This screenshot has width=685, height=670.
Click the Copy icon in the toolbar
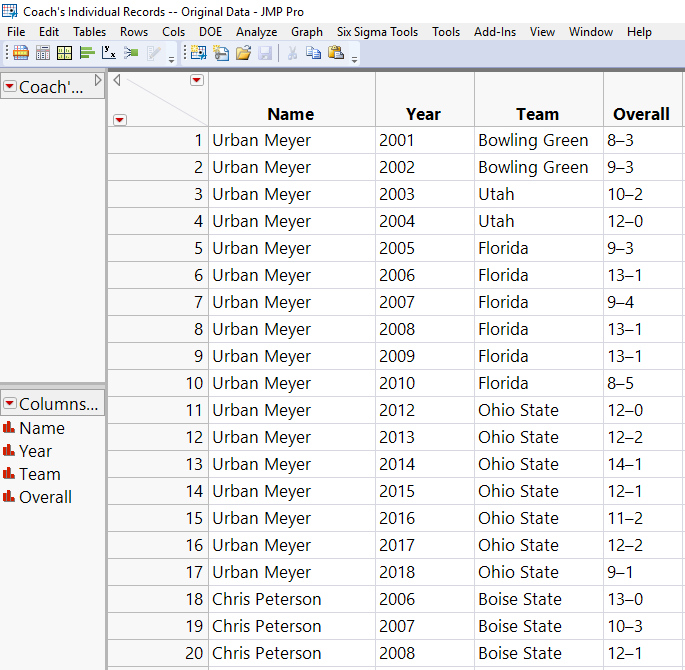coord(314,53)
